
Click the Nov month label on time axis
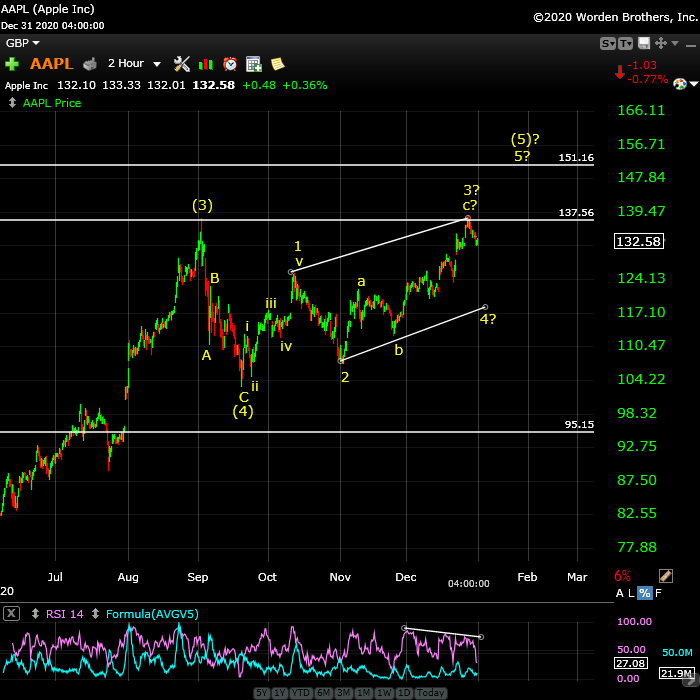coord(340,577)
